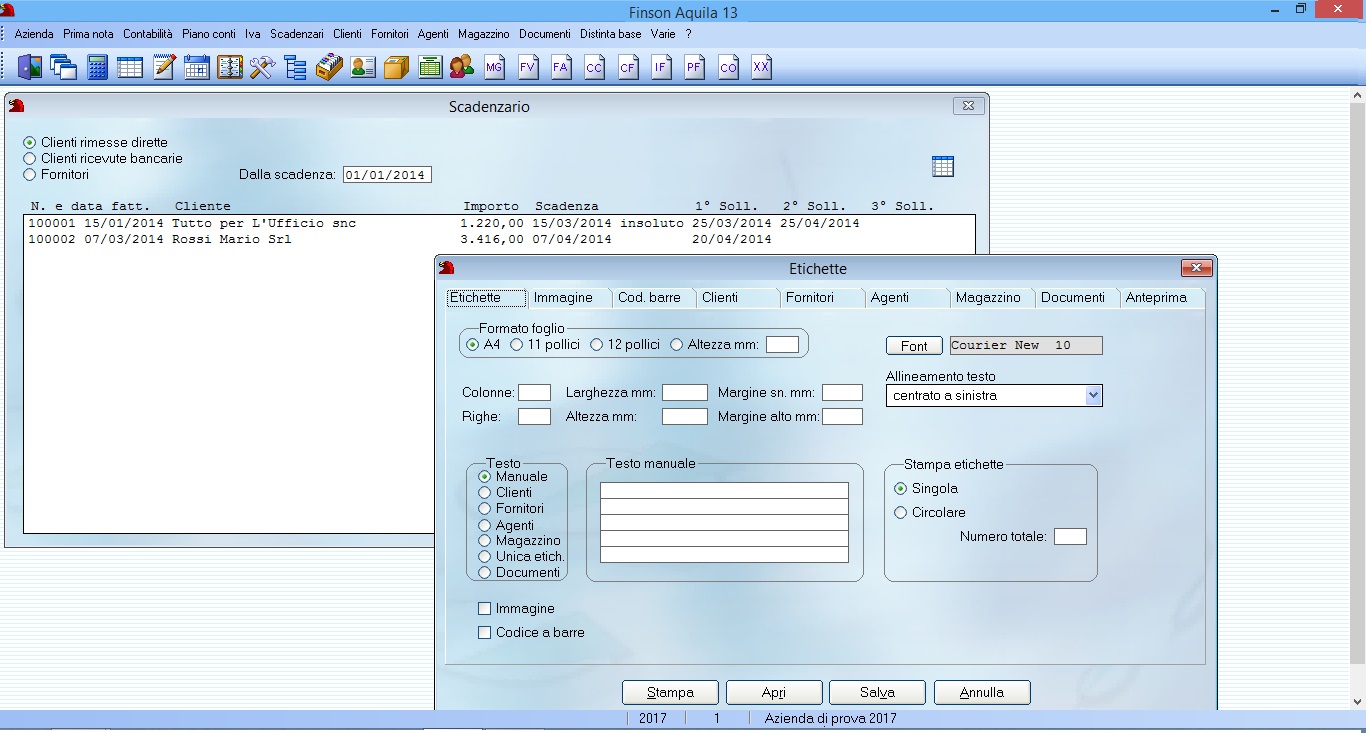Click the MG document toolbar icon
The image size is (1366, 733).
494,67
